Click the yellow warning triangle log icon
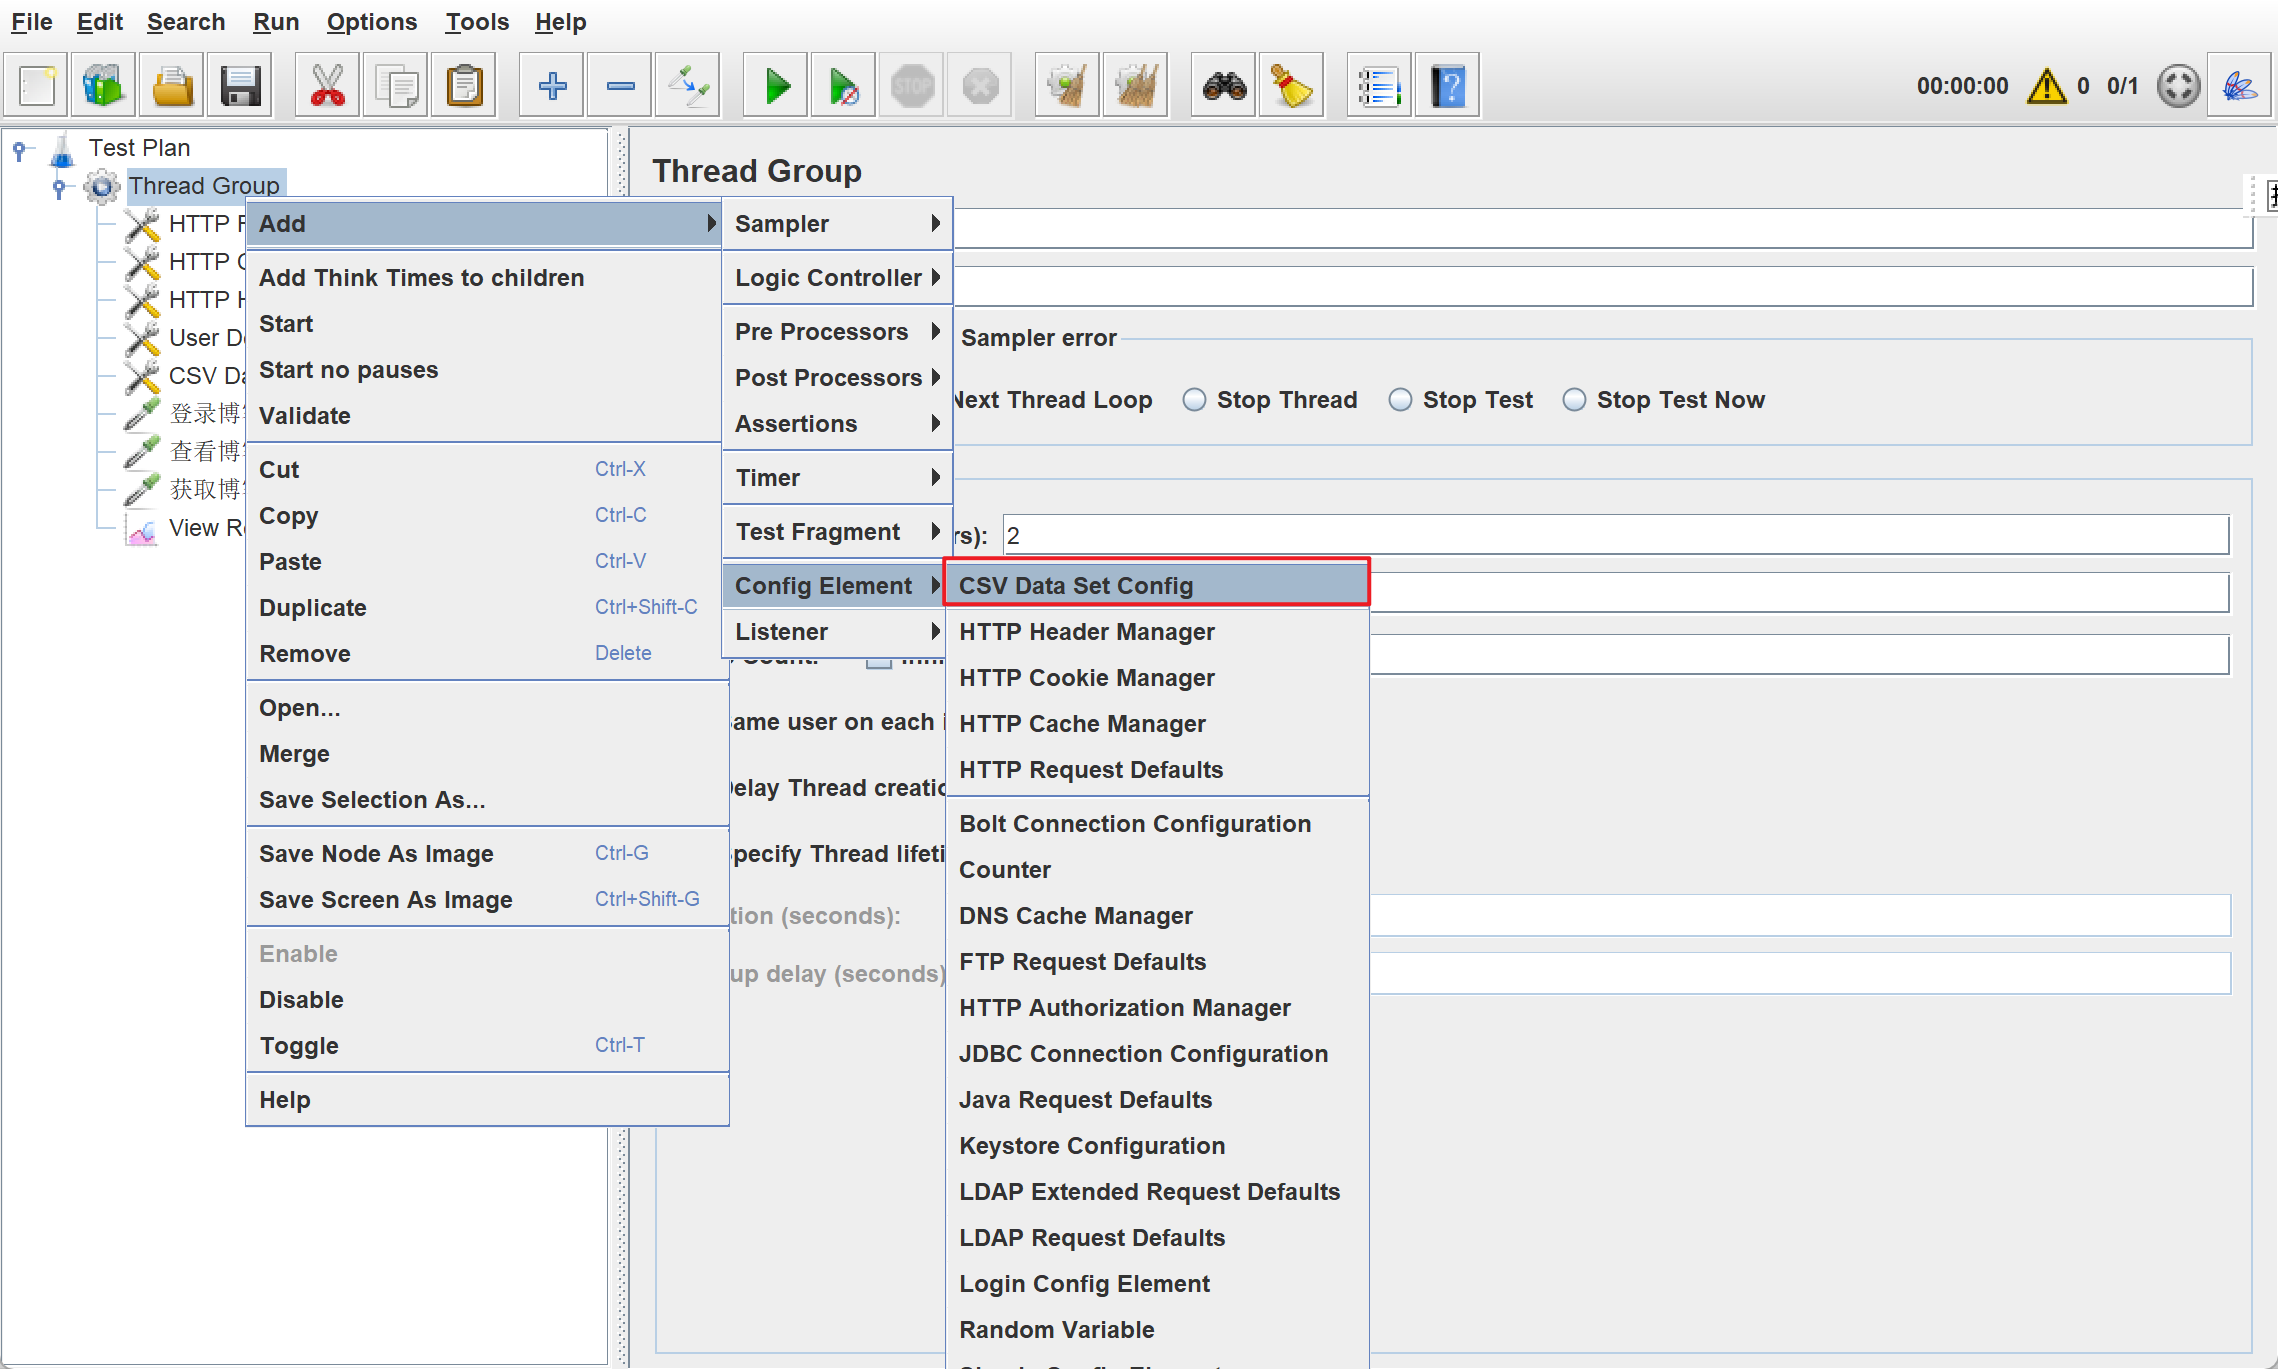Viewport: 2278px width, 1369px height. click(2046, 86)
